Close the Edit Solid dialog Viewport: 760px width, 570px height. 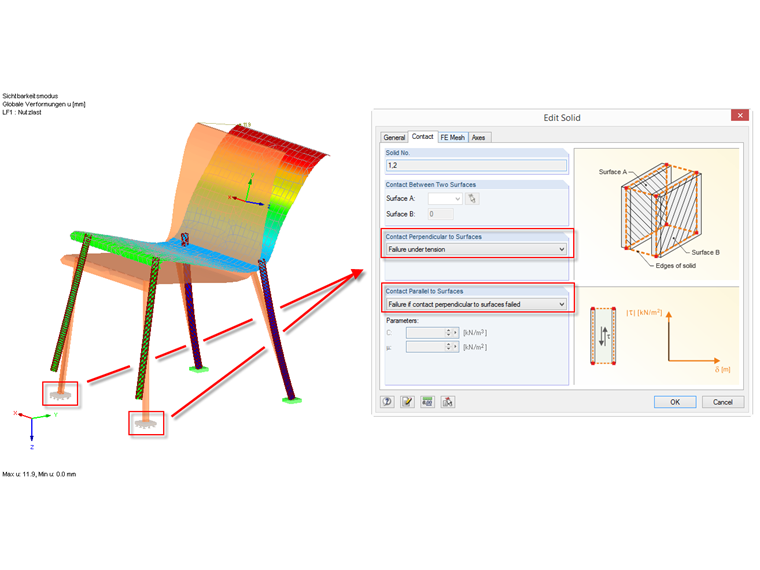pos(740,115)
